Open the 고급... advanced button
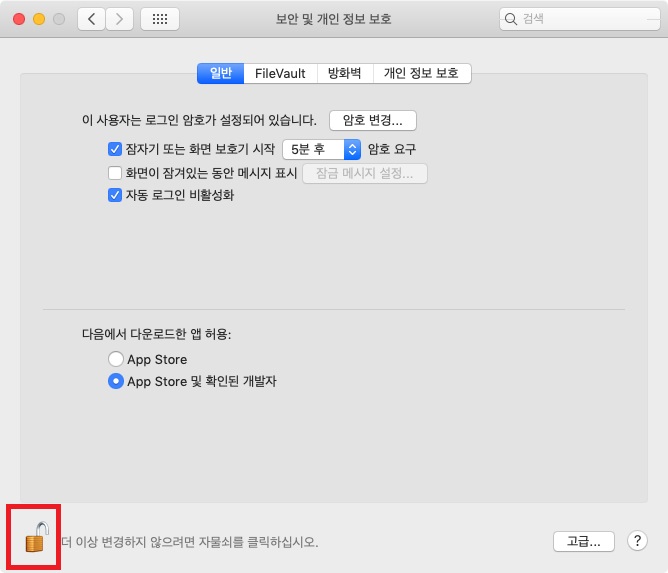This screenshot has height=573, width=668. coord(584,541)
